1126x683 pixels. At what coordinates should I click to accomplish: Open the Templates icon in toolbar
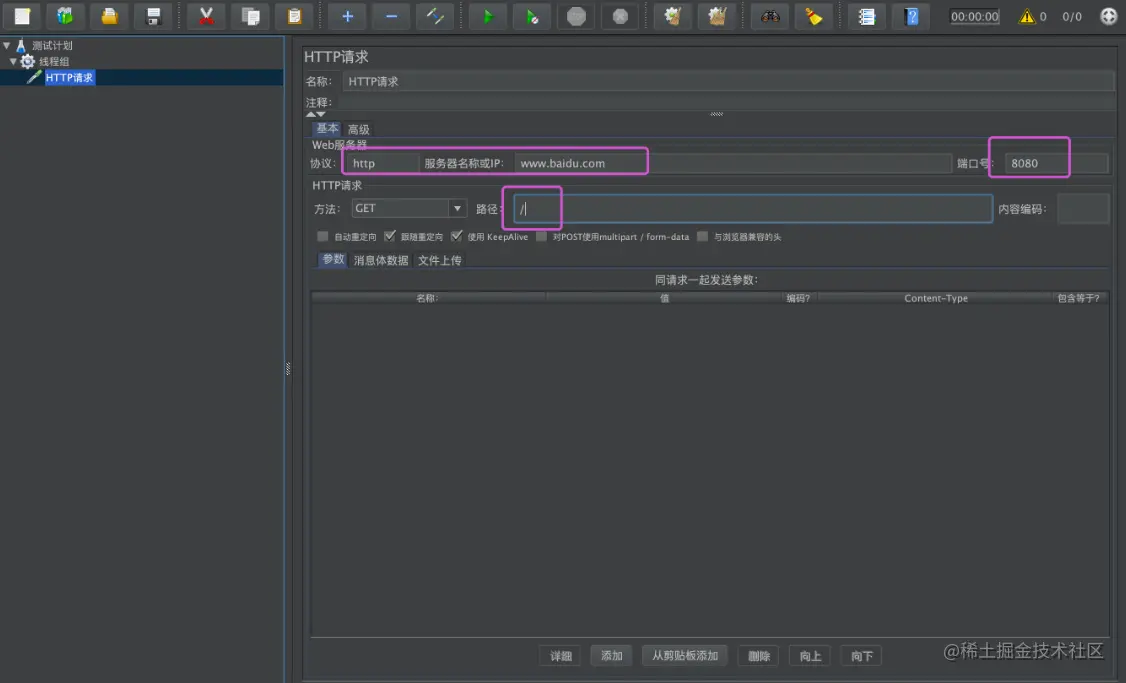(65, 16)
